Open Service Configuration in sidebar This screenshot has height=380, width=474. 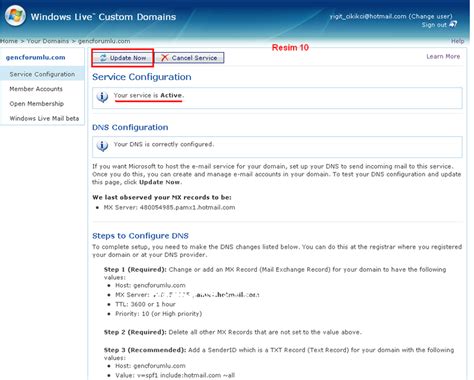coord(42,74)
